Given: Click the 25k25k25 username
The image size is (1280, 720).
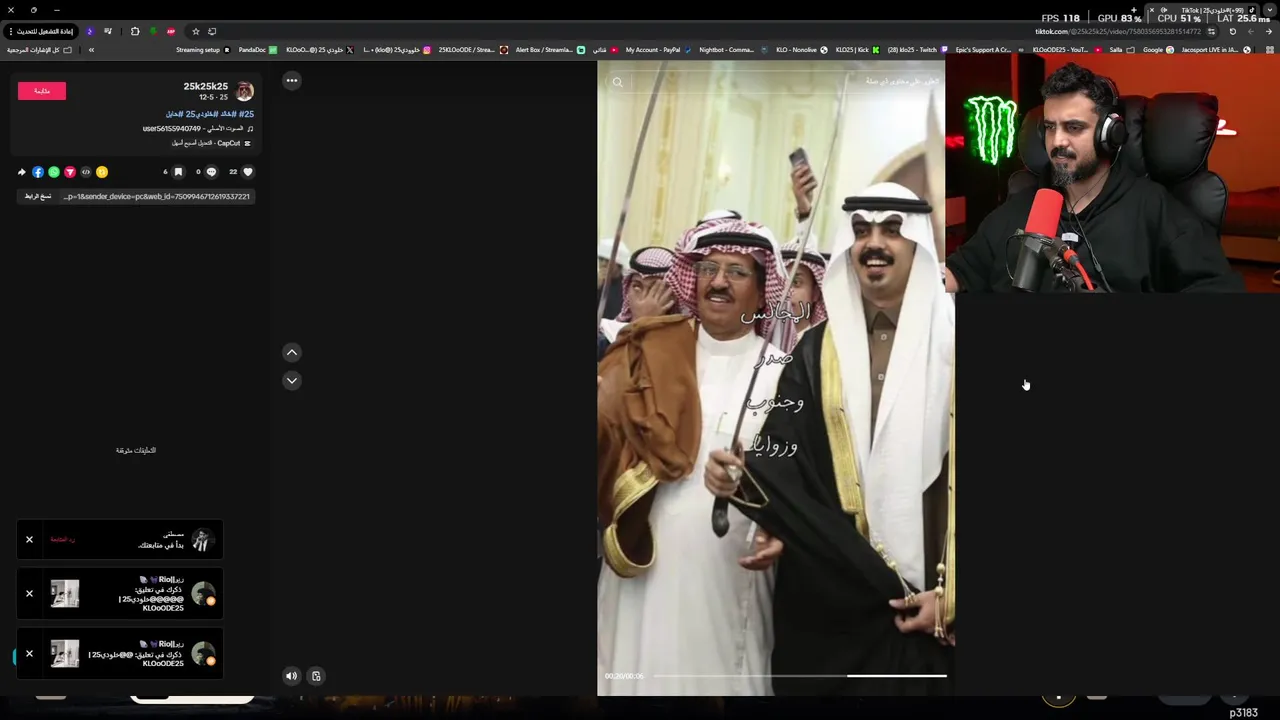Looking at the screenshot, I should [206, 87].
